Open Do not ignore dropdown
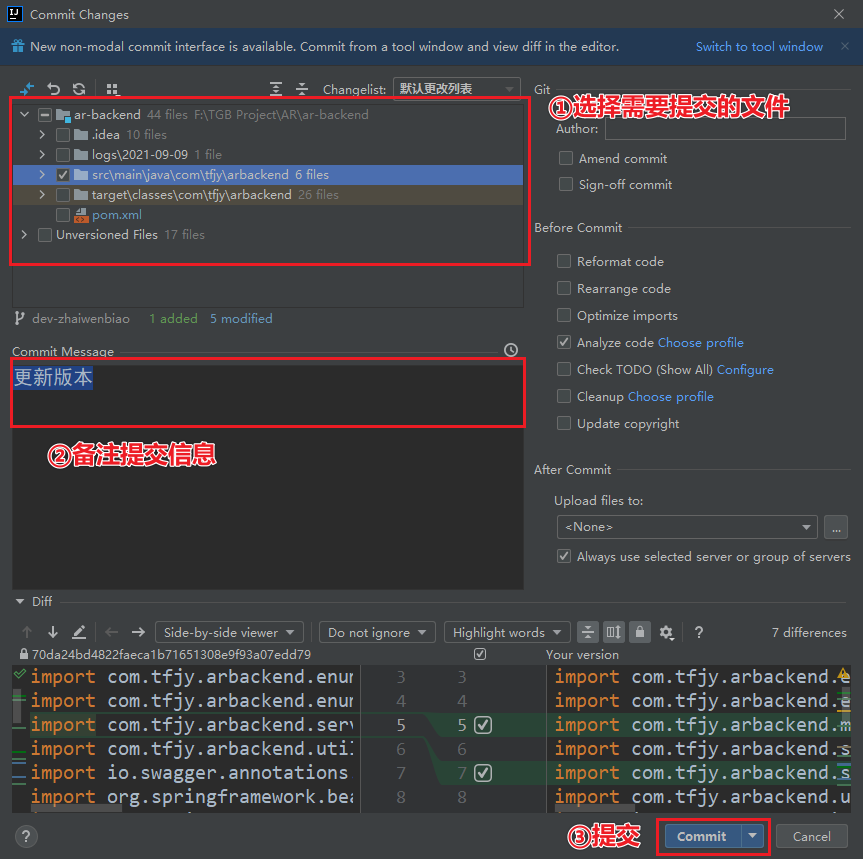The image size is (863, 859). [377, 632]
